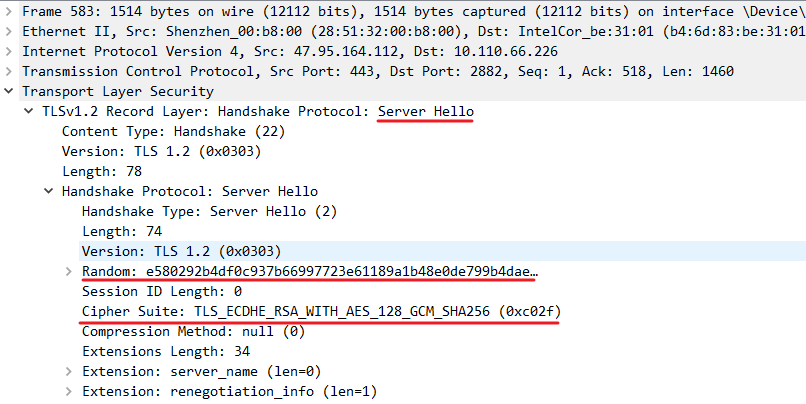This screenshot has height=404, width=806.
Task: Collapse Transport Layer Security section
Action: pyautogui.click(x=9, y=91)
